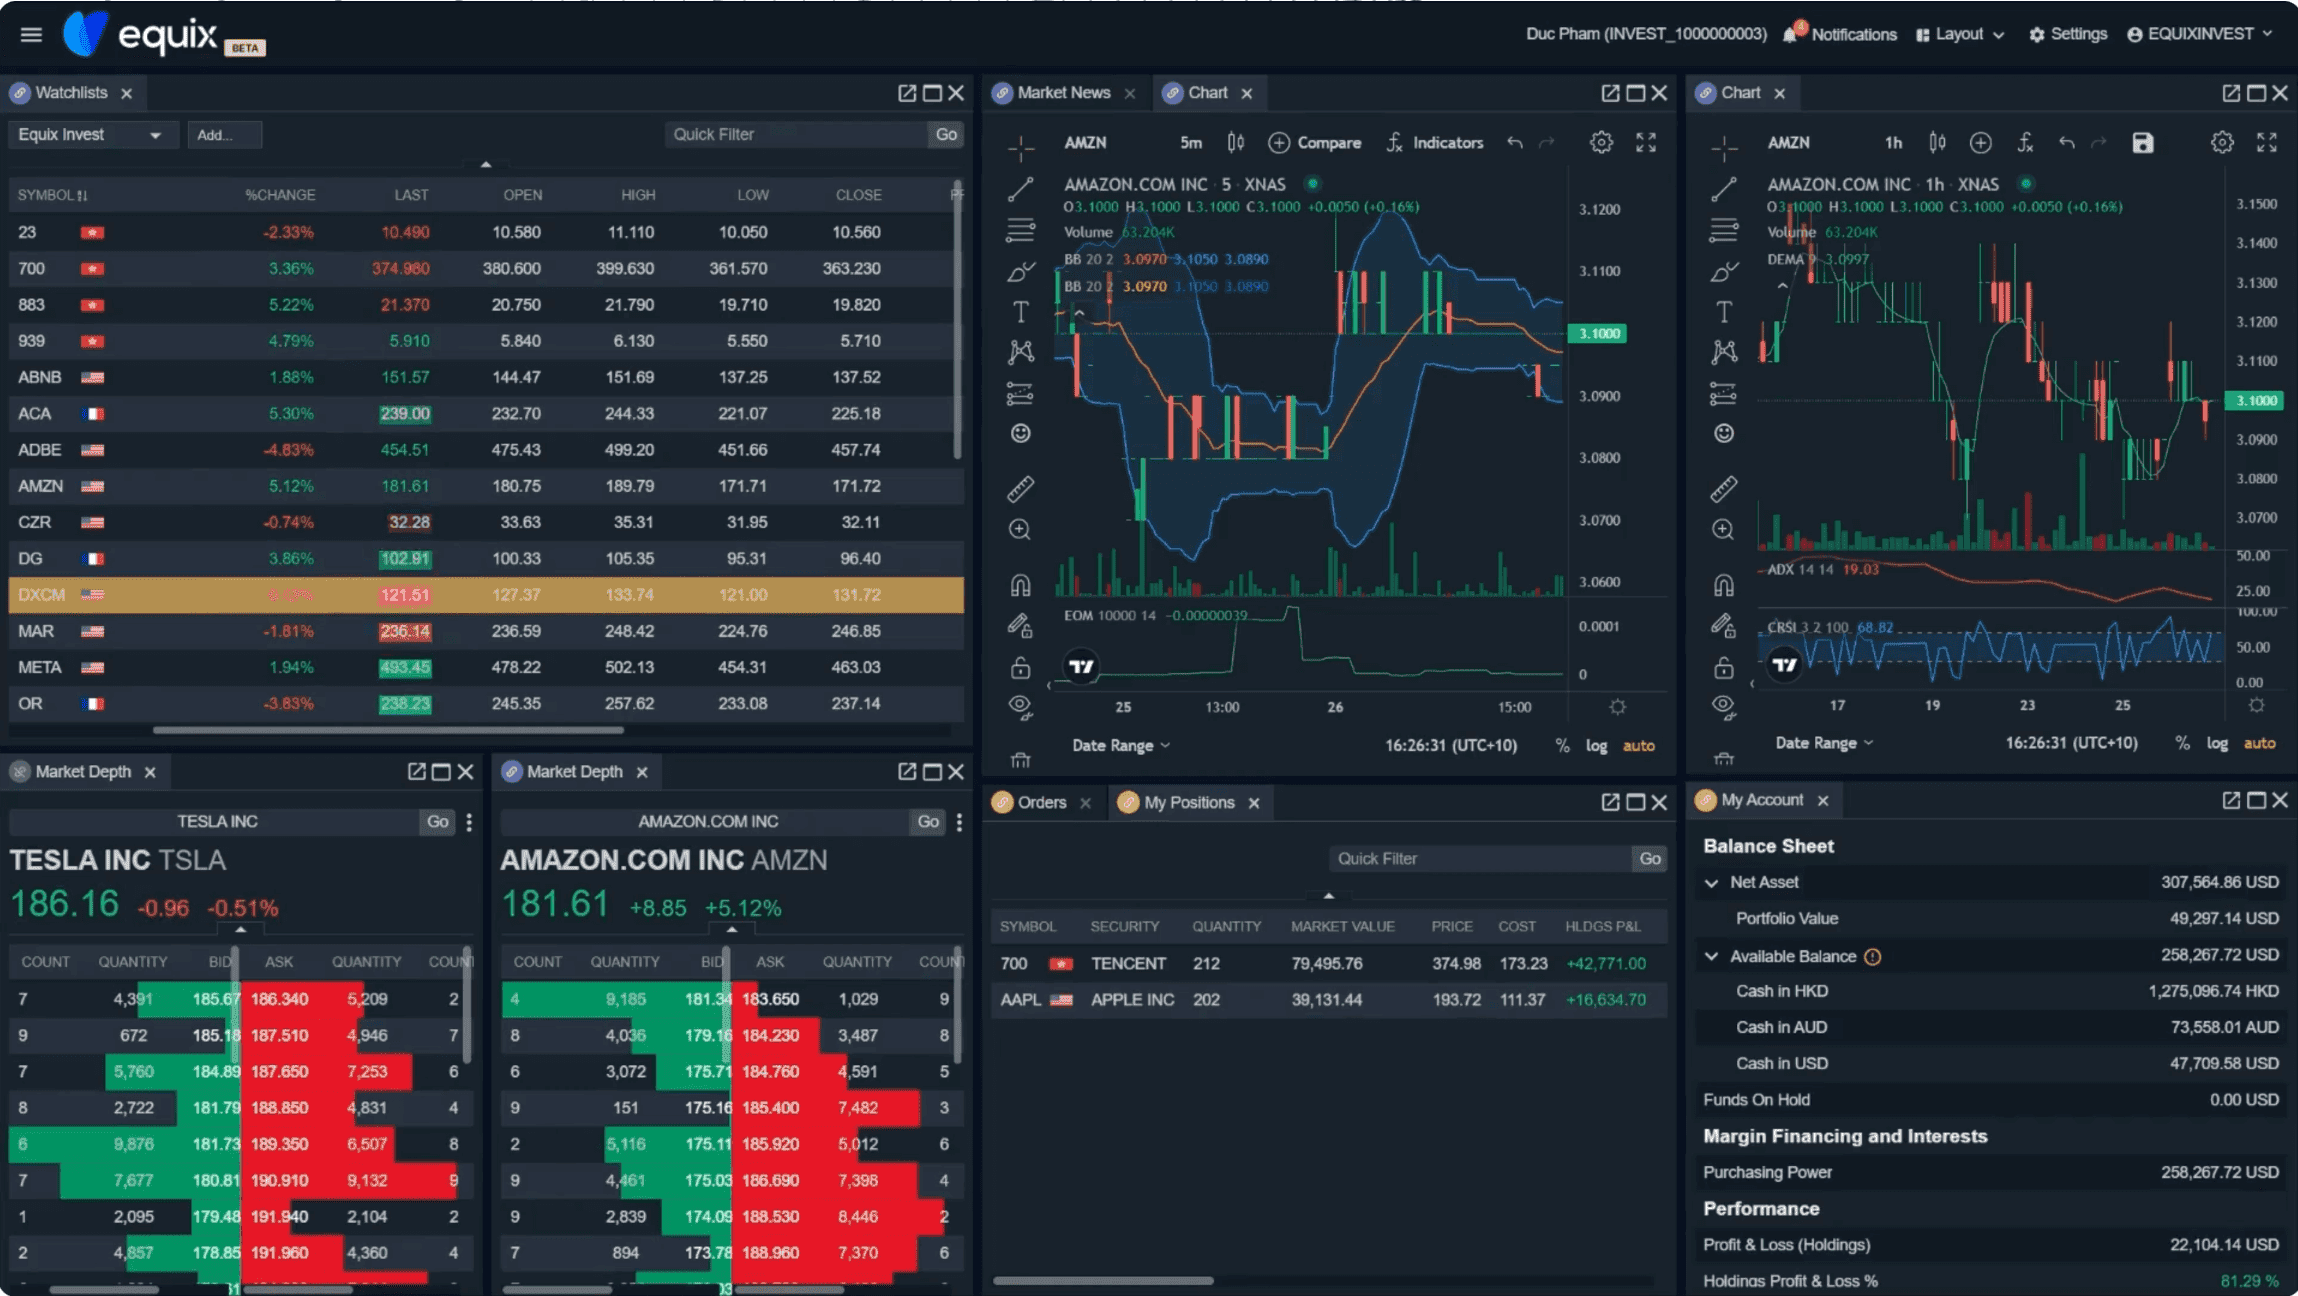Click Indicators in 5m chart

(1435, 143)
